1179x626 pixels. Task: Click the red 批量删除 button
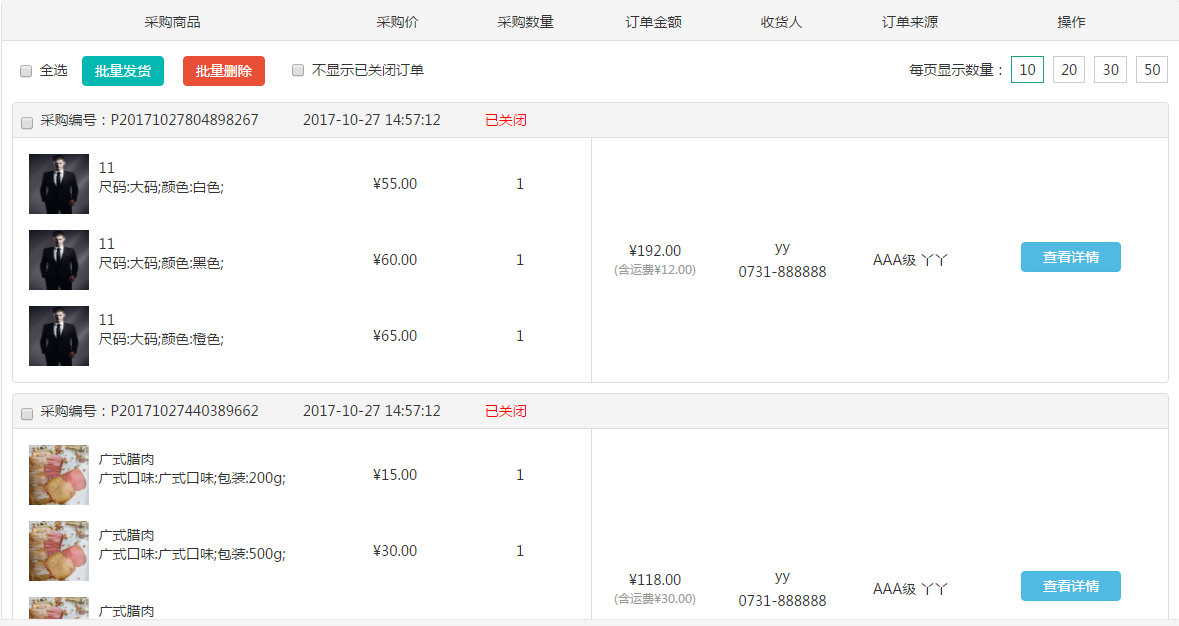224,71
